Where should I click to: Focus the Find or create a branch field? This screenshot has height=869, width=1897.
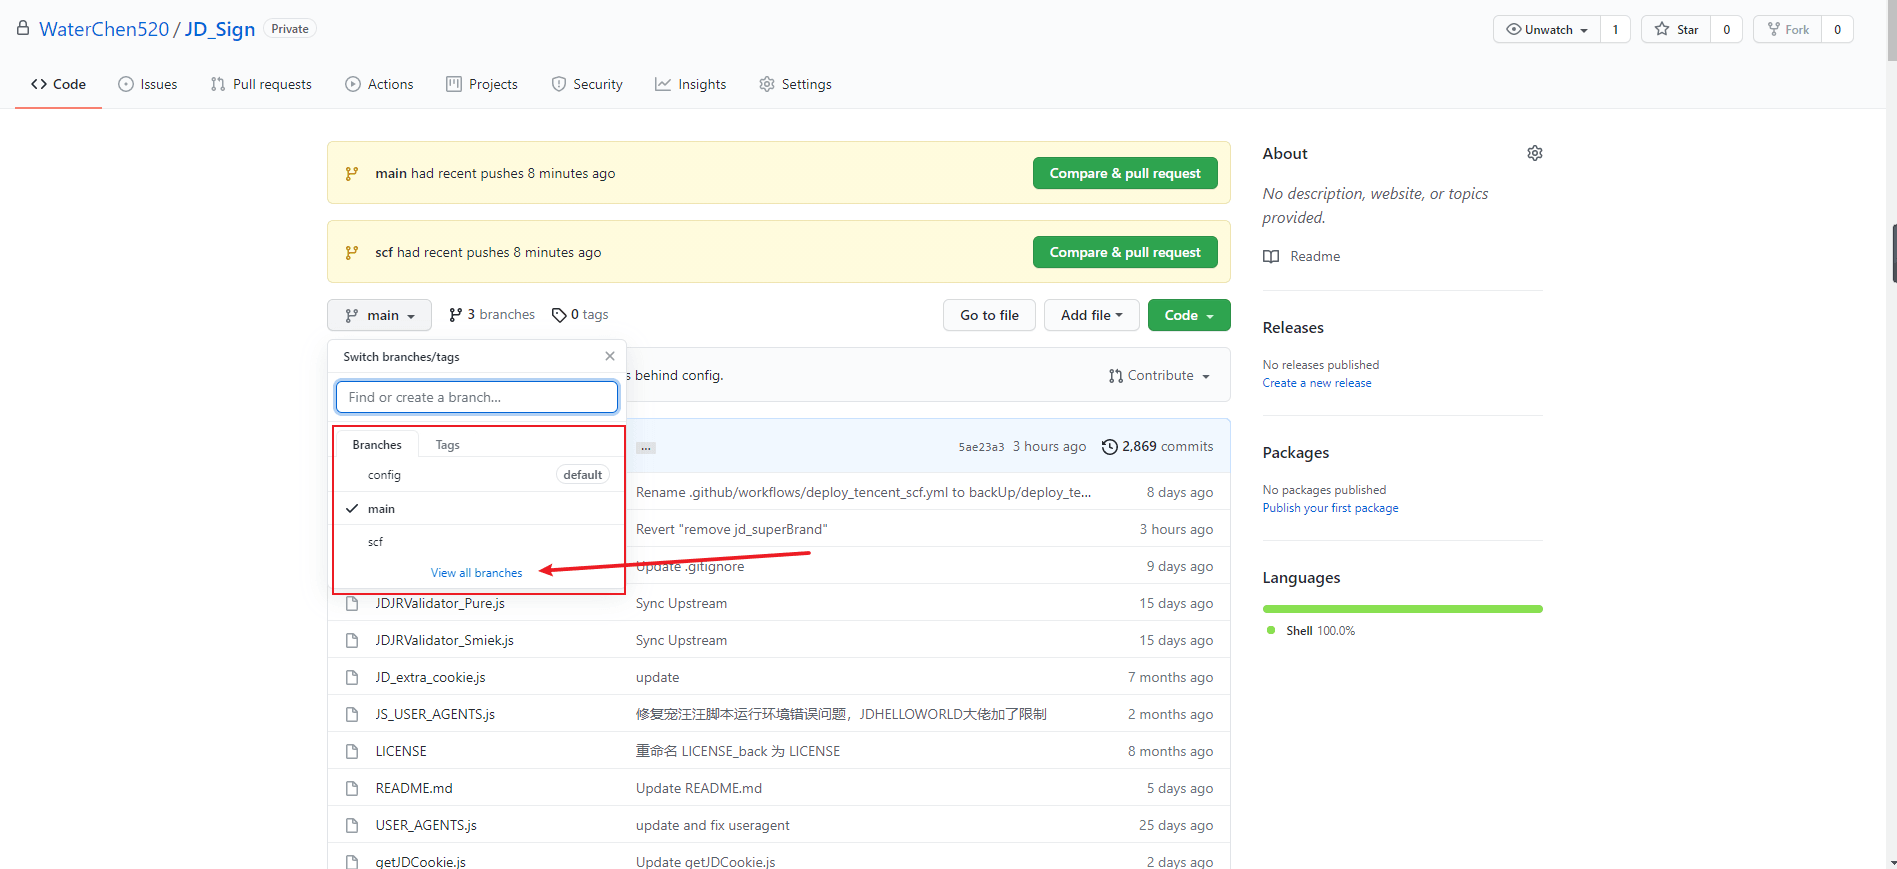(476, 397)
